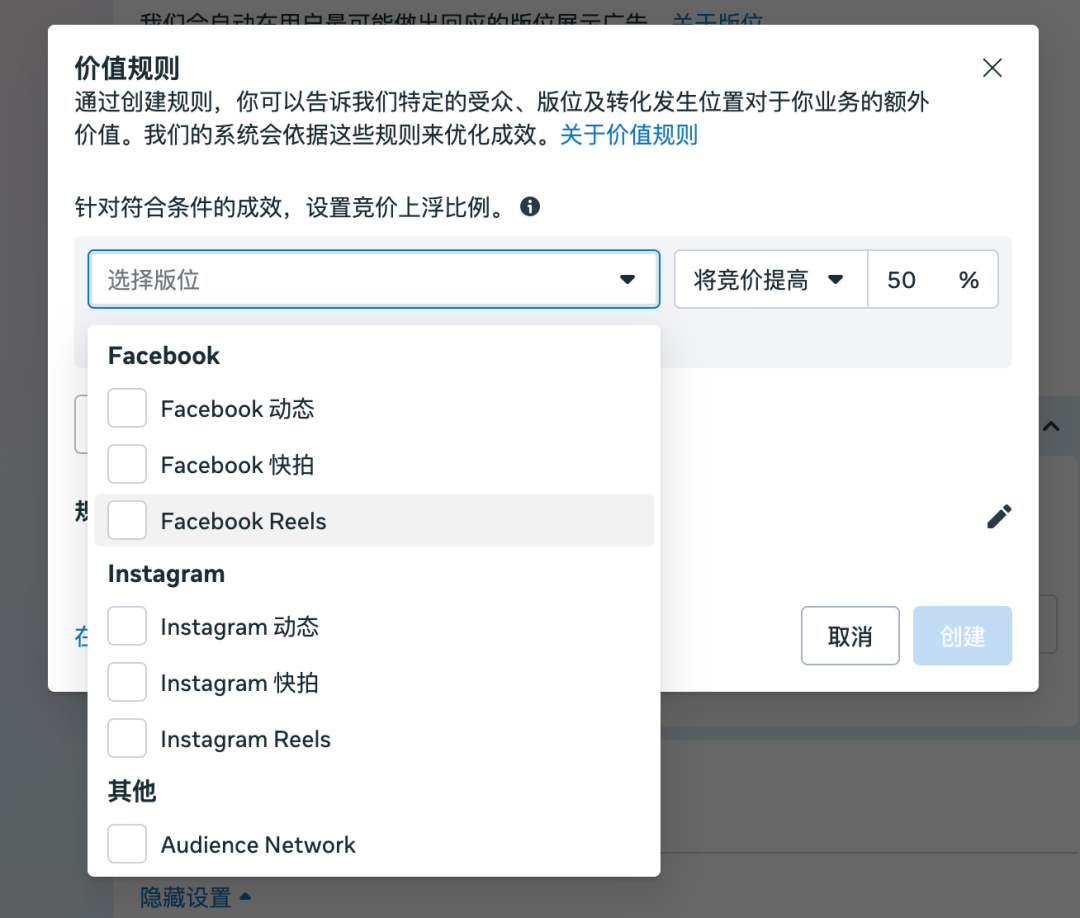Check the Instagram Reels checkbox
This screenshot has height=918, width=1080.
point(127,738)
